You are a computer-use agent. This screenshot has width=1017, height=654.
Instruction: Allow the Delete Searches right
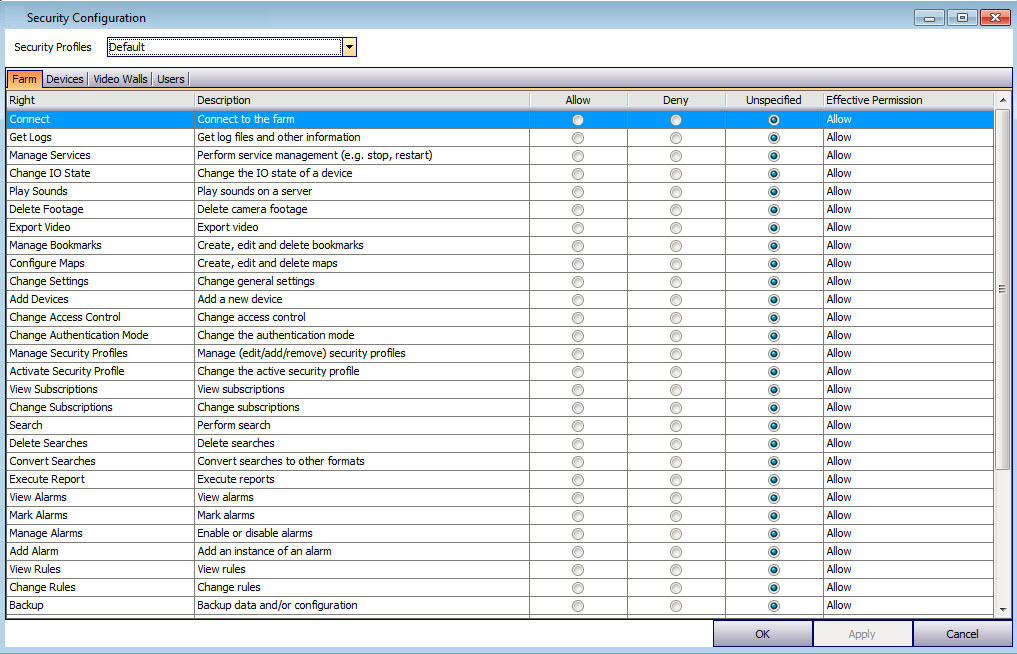(578, 444)
